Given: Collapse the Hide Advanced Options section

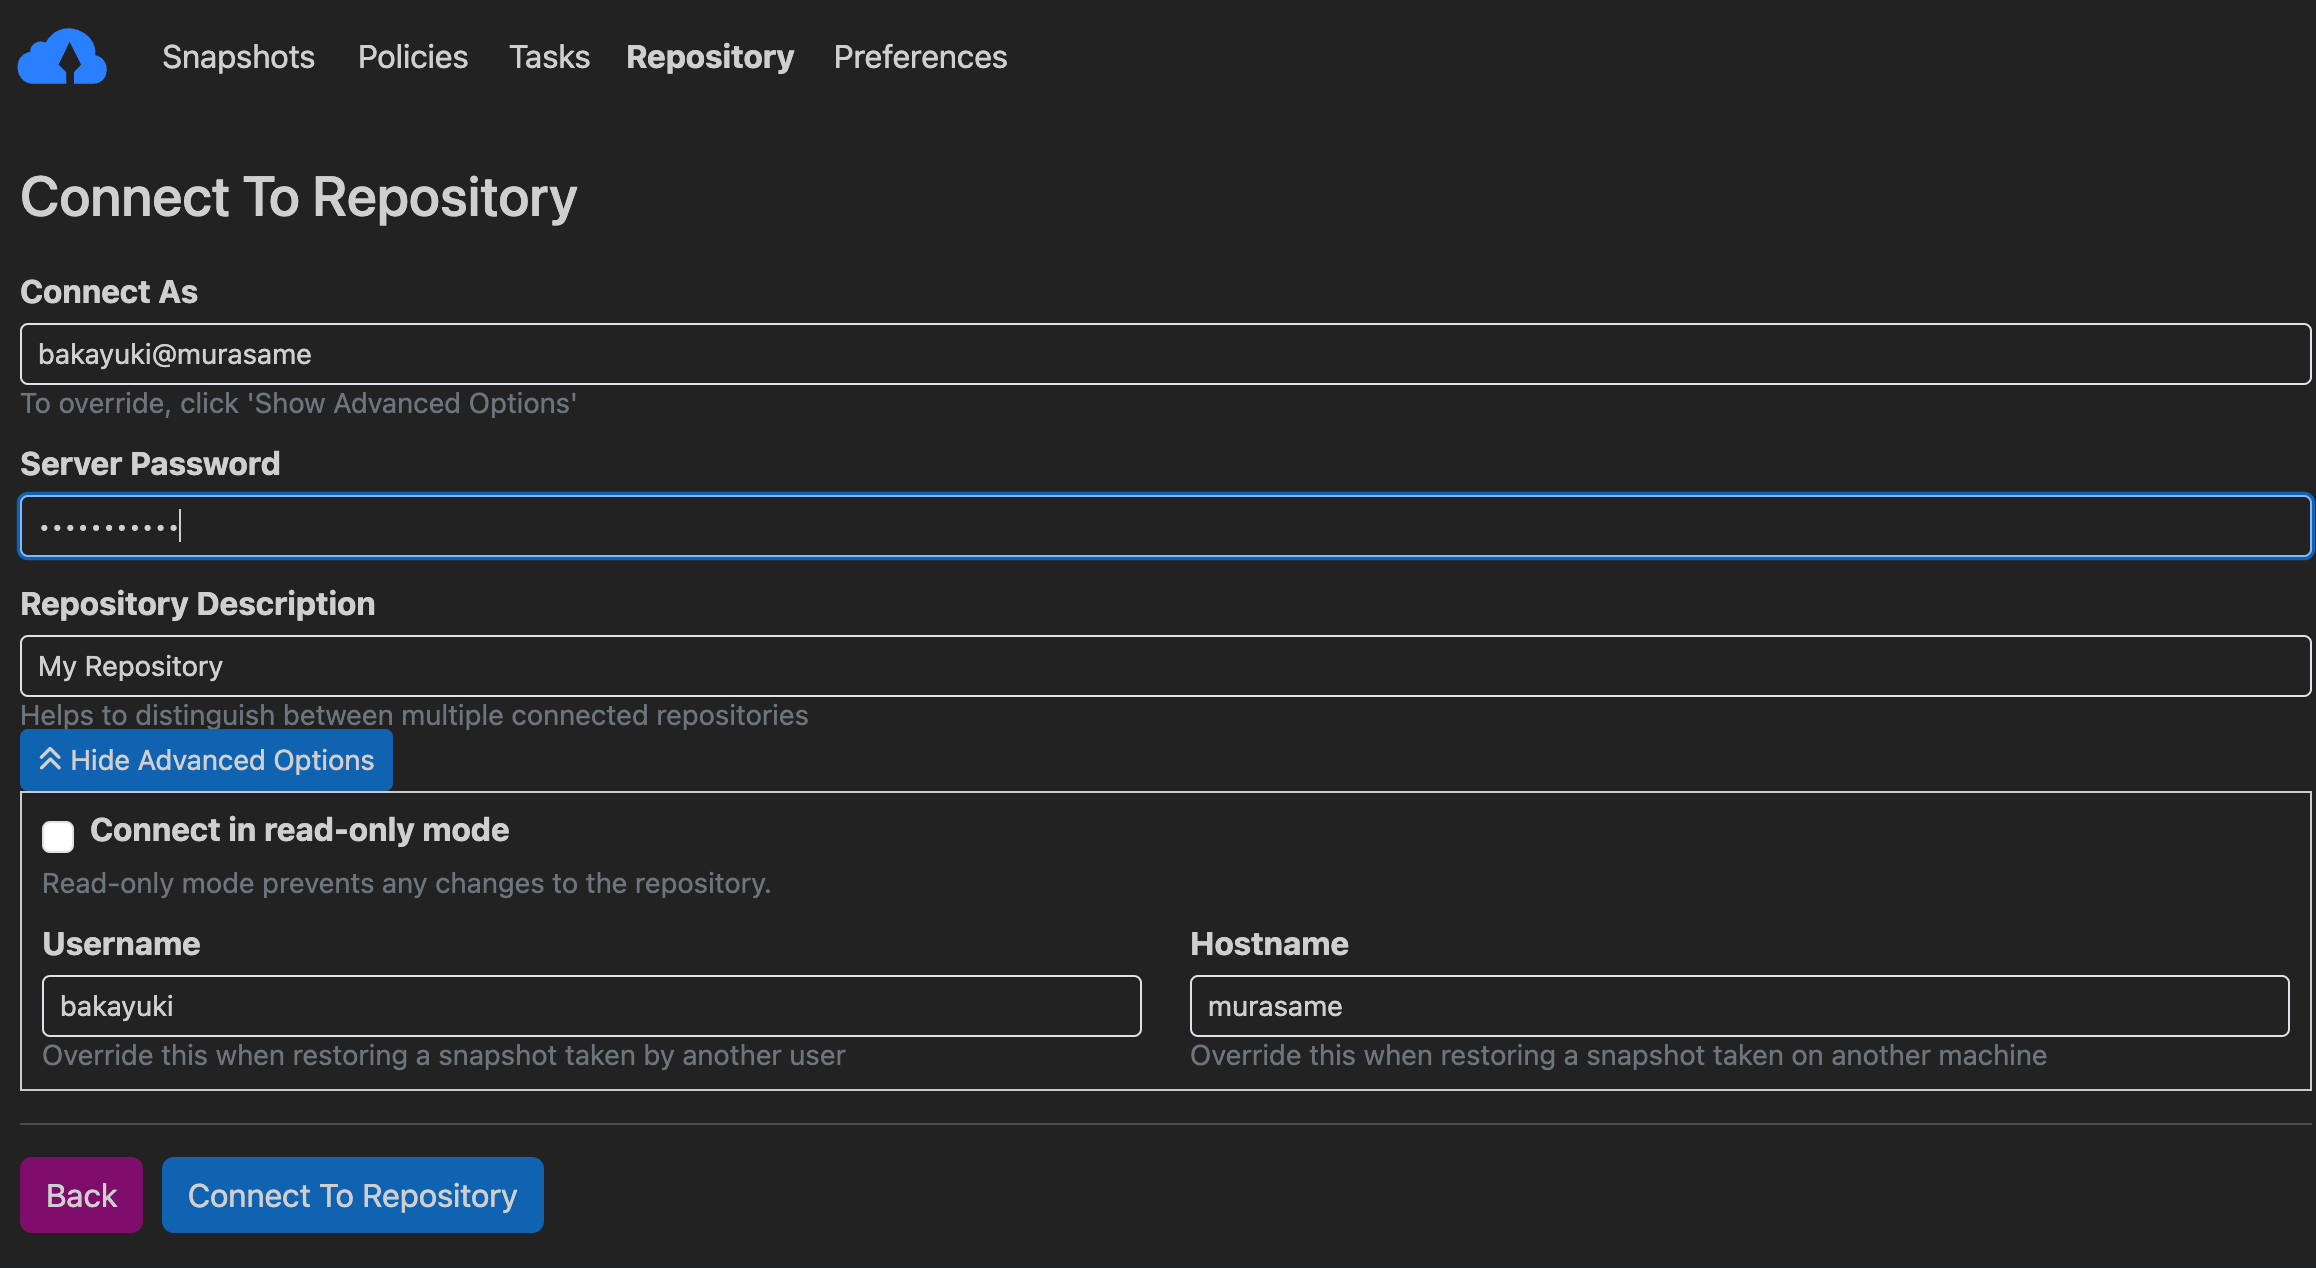Looking at the screenshot, I should click(206, 760).
